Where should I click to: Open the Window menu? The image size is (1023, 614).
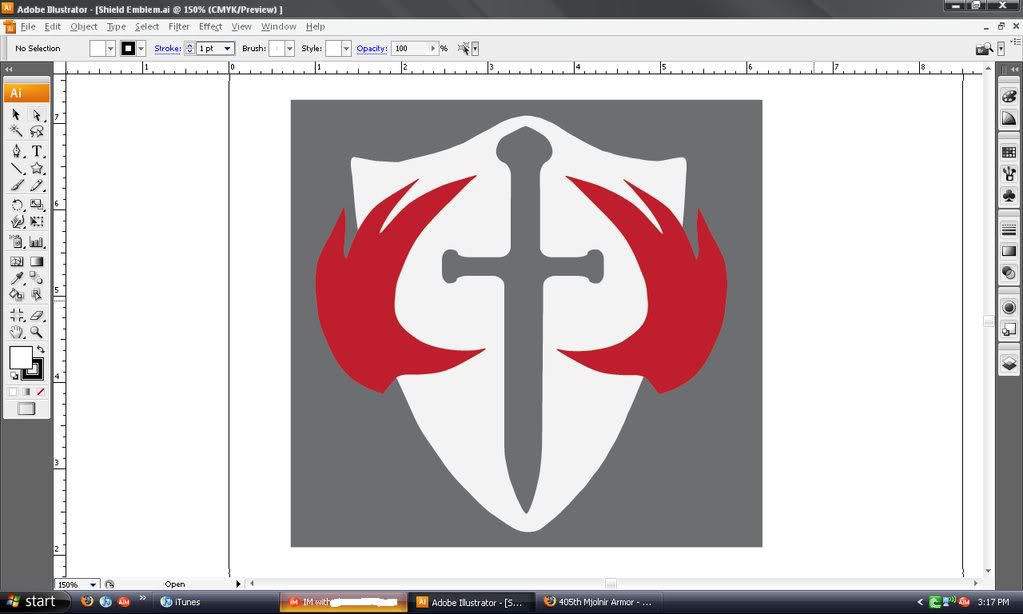277,27
